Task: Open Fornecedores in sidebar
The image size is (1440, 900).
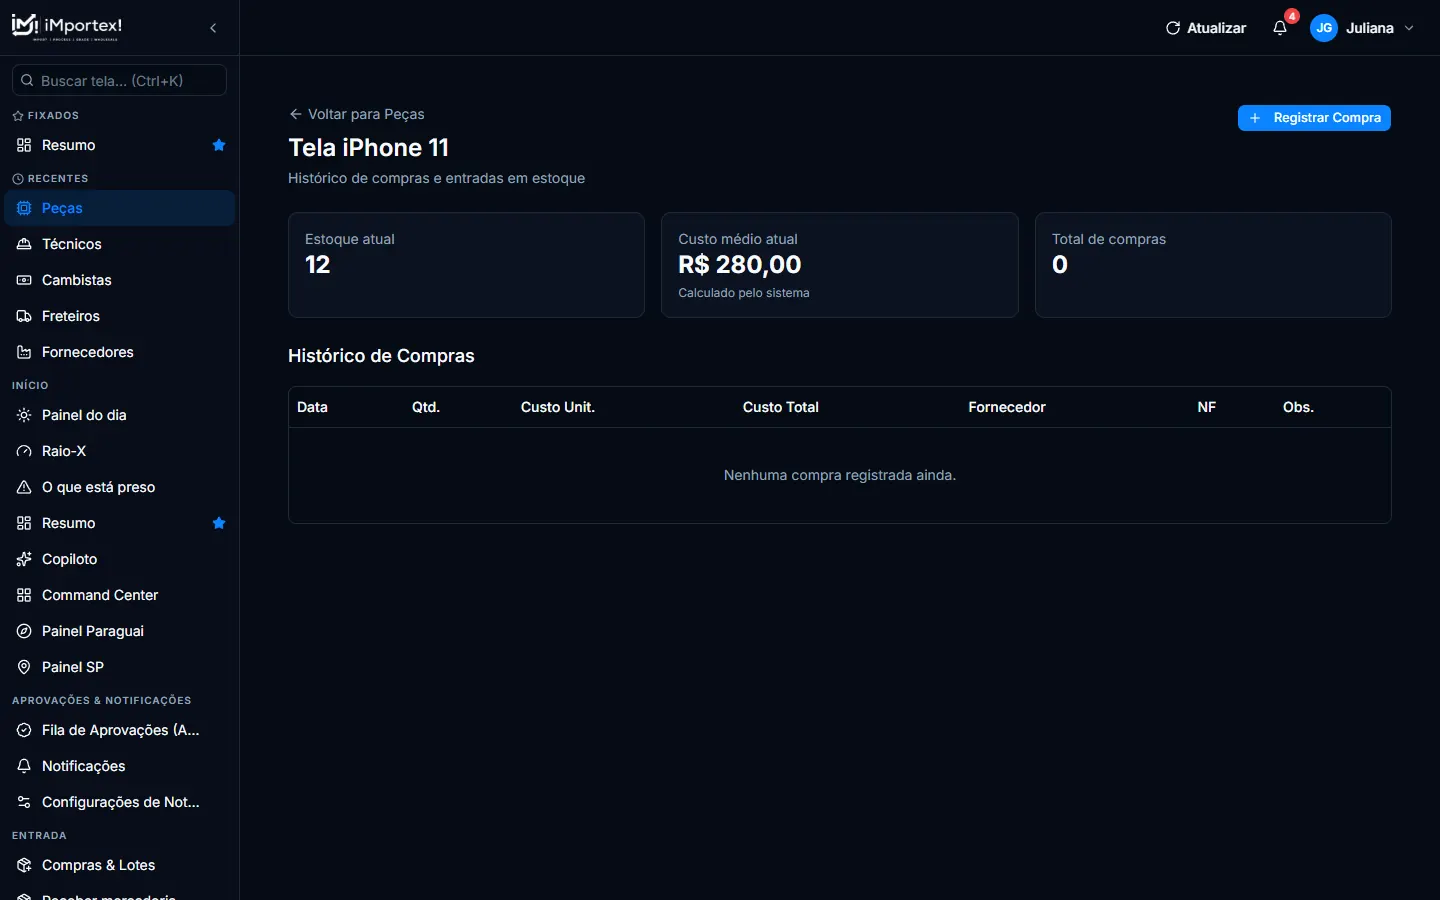Action: 119,352
